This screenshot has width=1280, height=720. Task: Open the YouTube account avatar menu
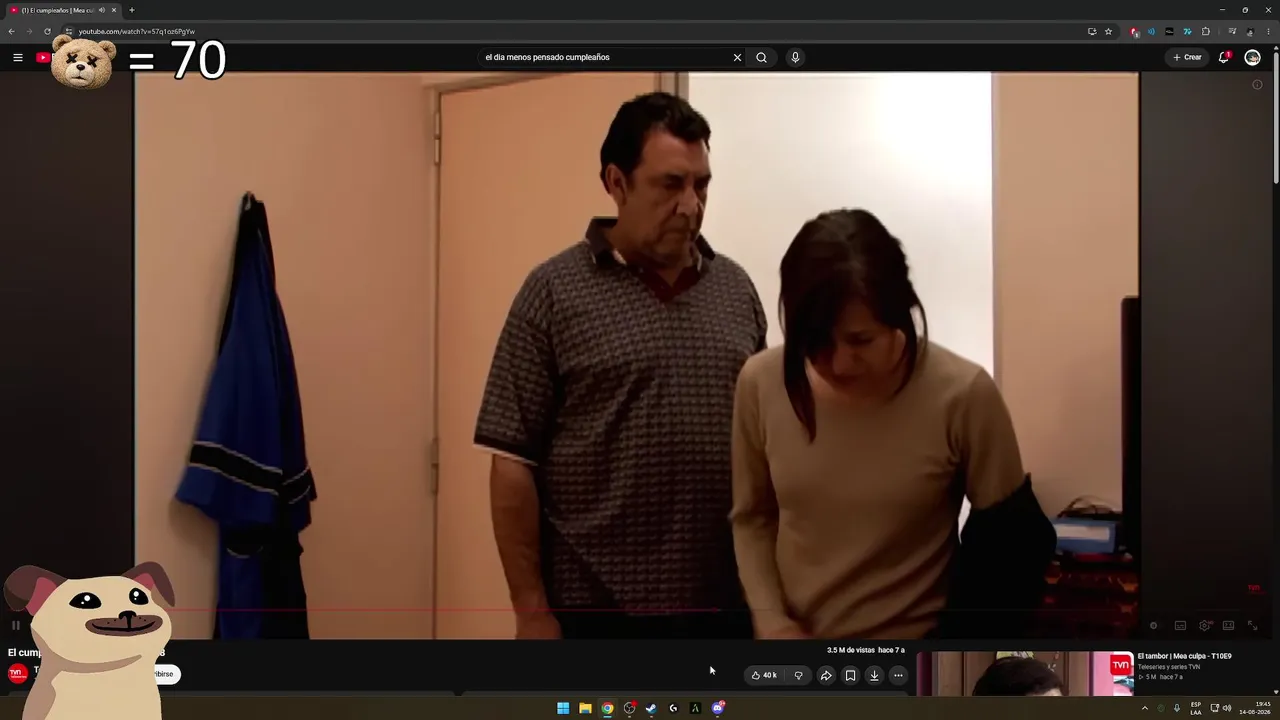pos(1252,57)
